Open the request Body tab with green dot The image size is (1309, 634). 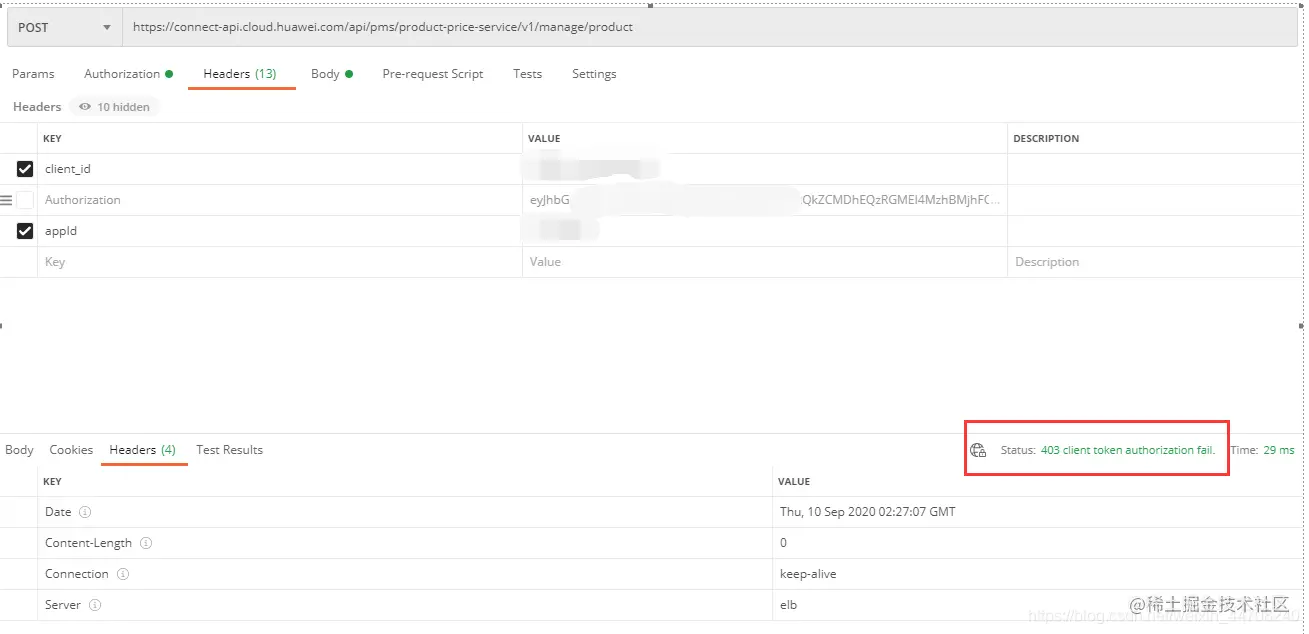pos(332,74)
